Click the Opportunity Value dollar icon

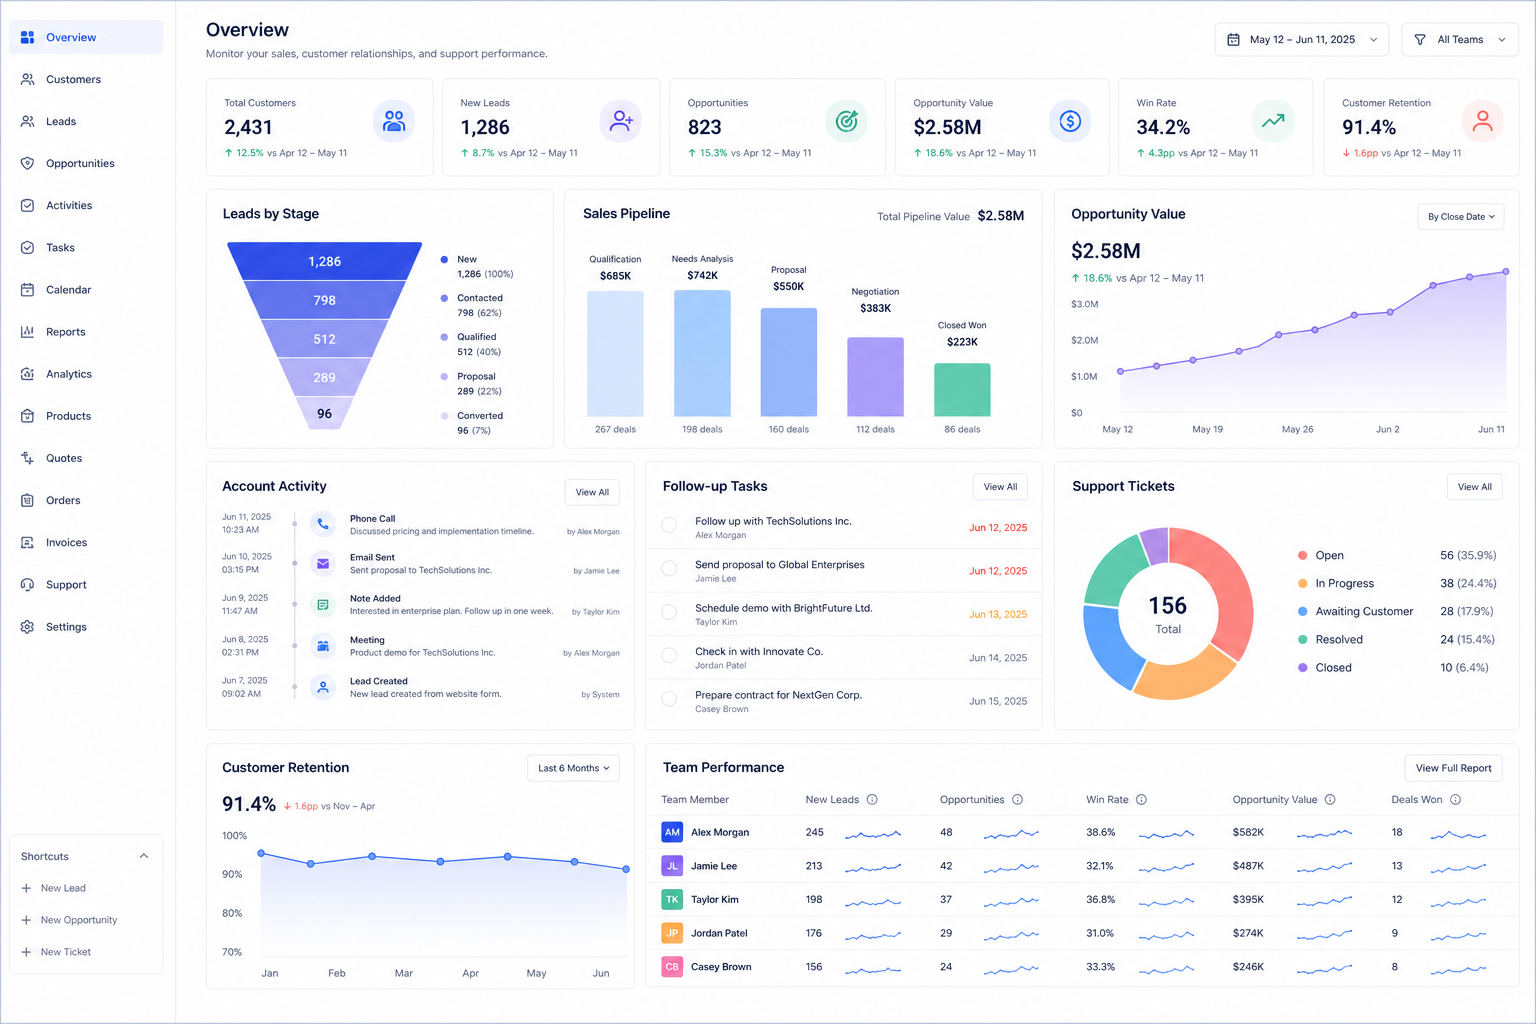pyautogui.click(x=1070, y=121)
